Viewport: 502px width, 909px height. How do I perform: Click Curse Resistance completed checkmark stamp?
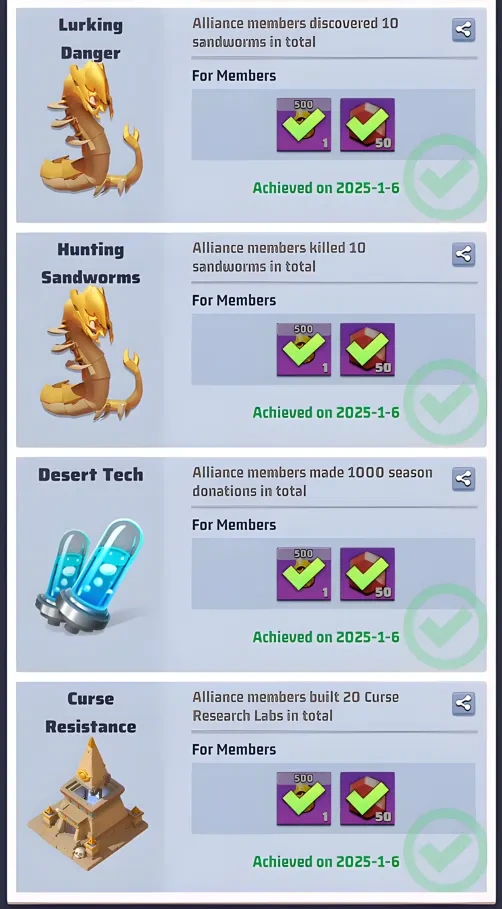coord(445,851)
